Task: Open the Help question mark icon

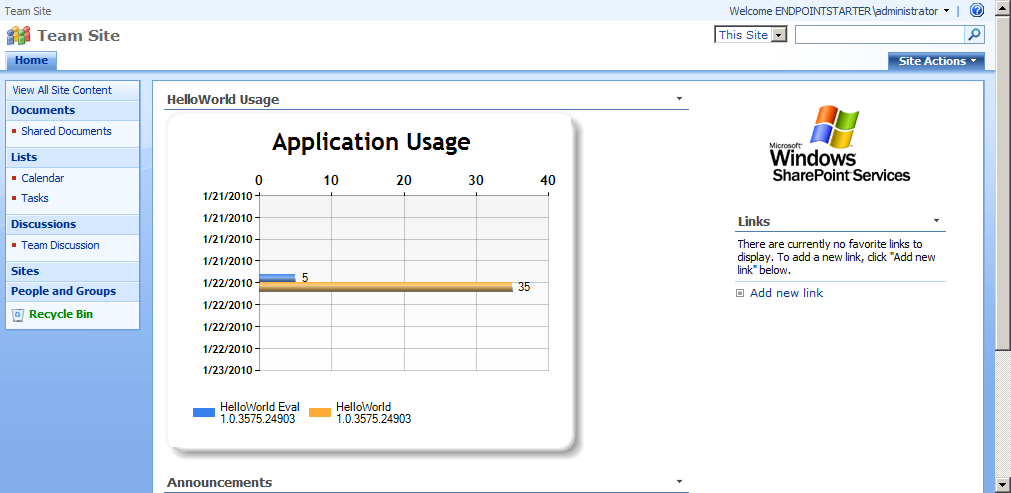Action: point(977,10)
